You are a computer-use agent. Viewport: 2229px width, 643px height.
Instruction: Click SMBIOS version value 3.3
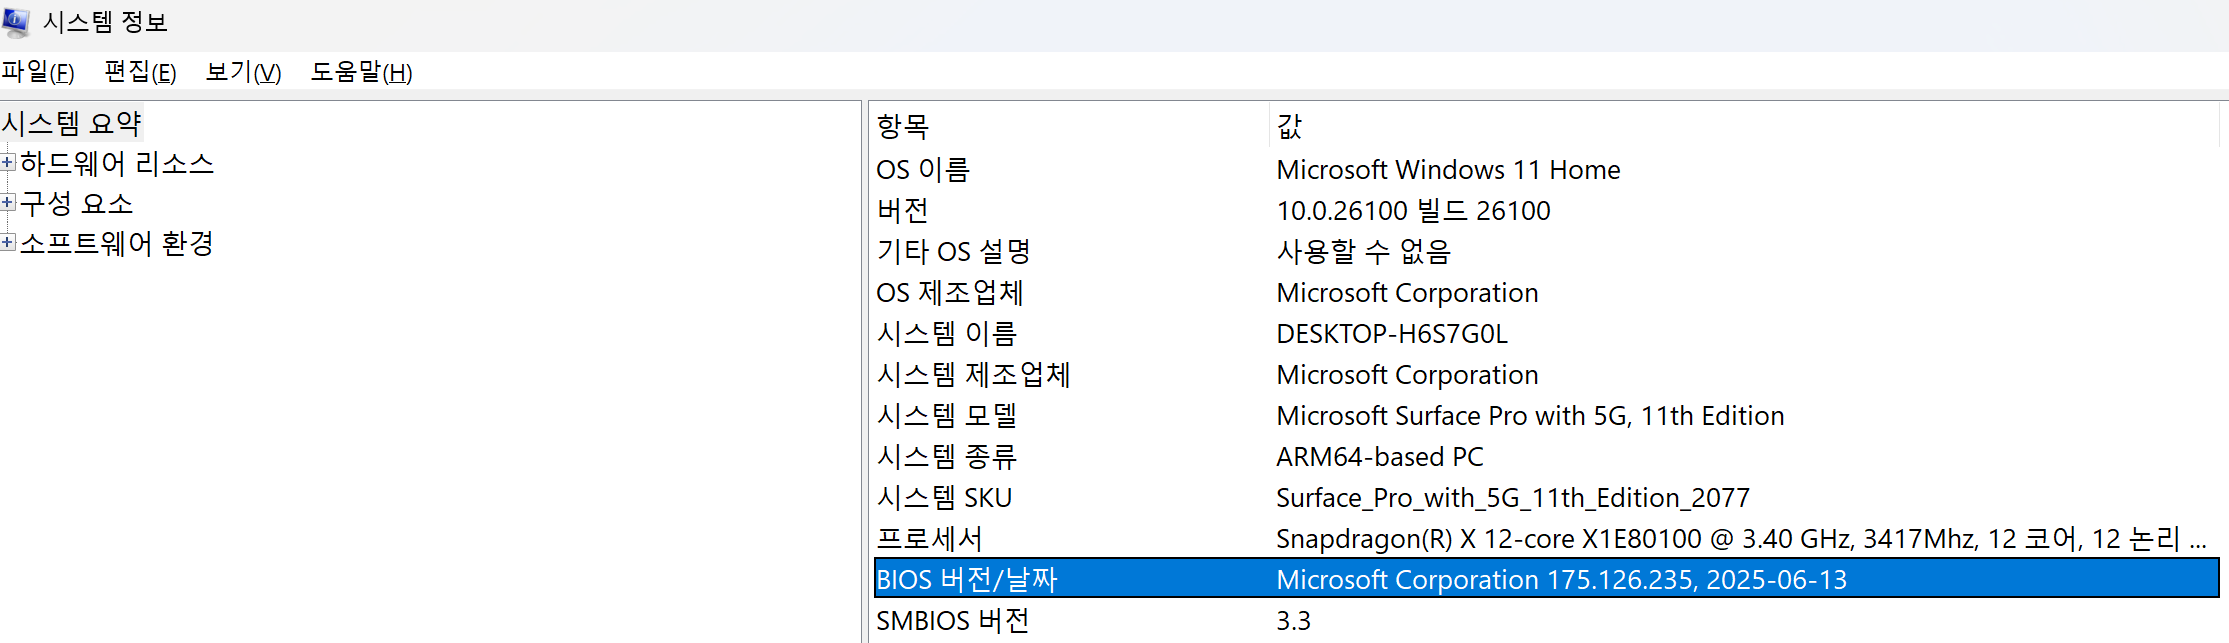pyautogui.click(x=1293, y=620)
